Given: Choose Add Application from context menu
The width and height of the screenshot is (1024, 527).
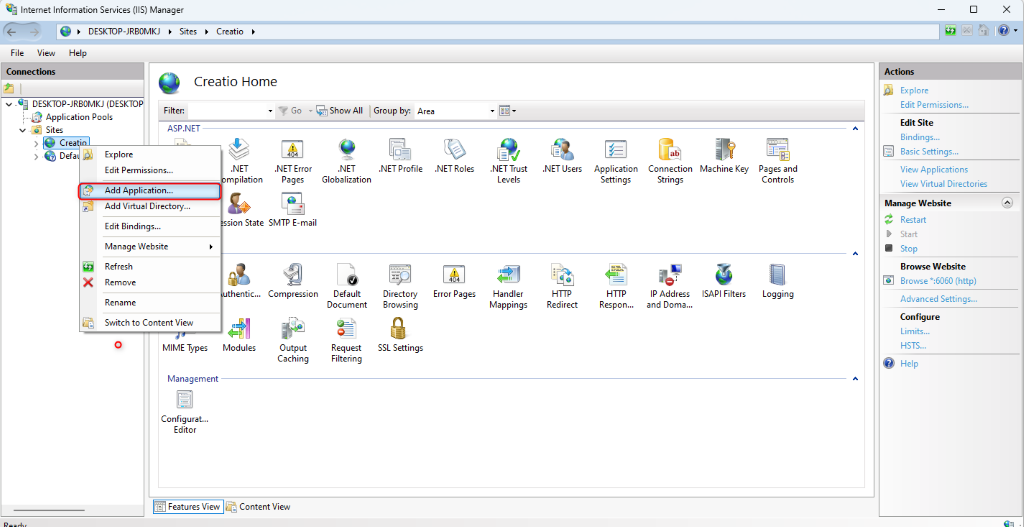Looking at the screenshot, I should 150,191.
